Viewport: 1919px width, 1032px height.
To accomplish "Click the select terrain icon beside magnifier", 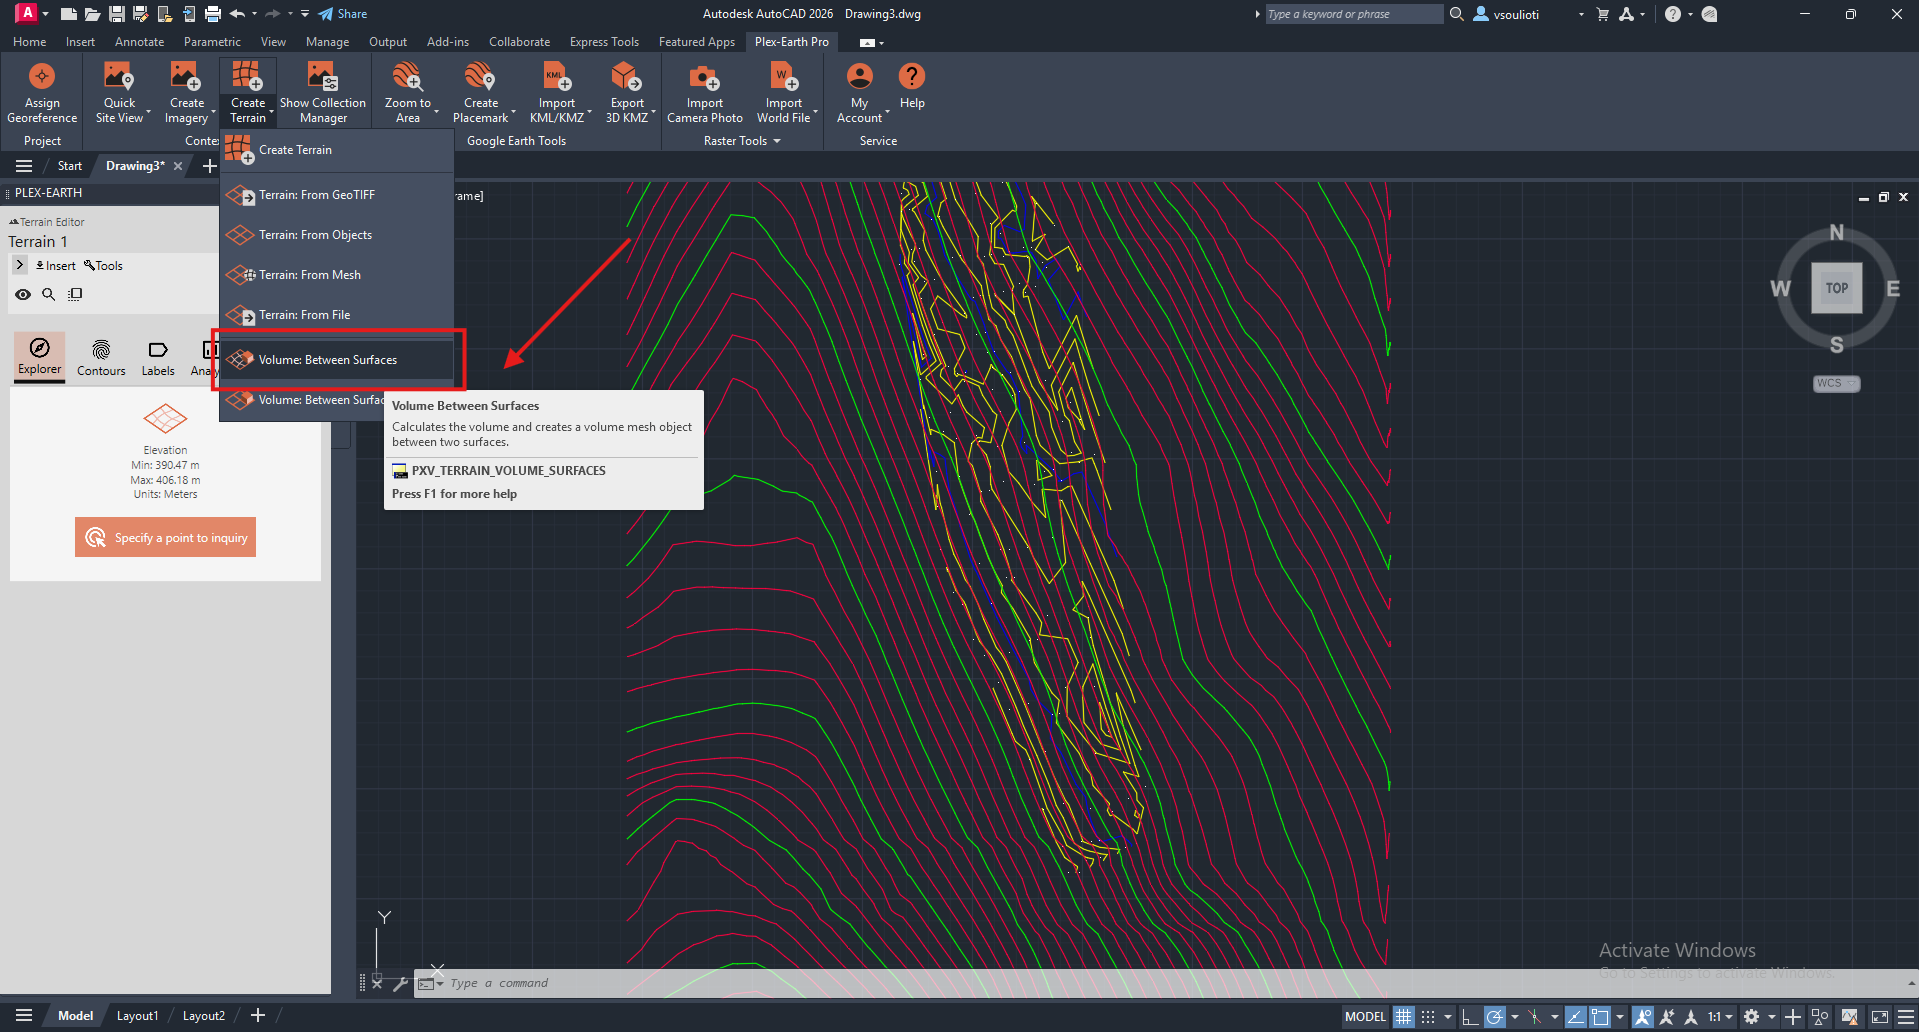I will [75, 294].
